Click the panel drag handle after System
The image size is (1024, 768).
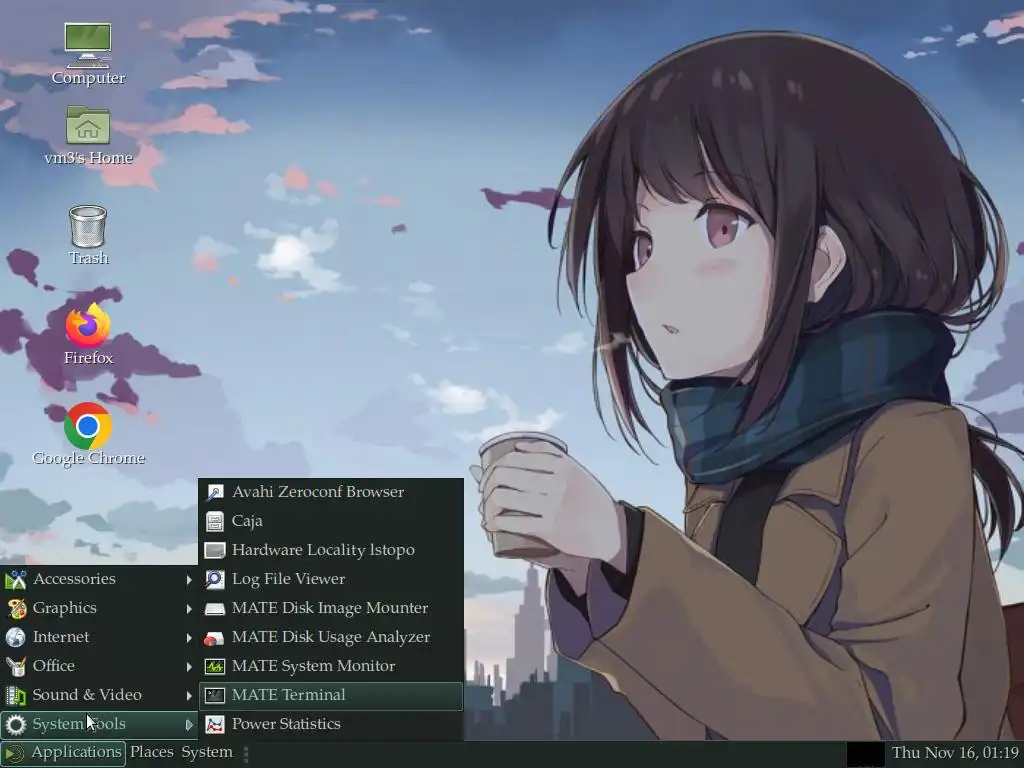pyautogui.click(x=246, y=754)
